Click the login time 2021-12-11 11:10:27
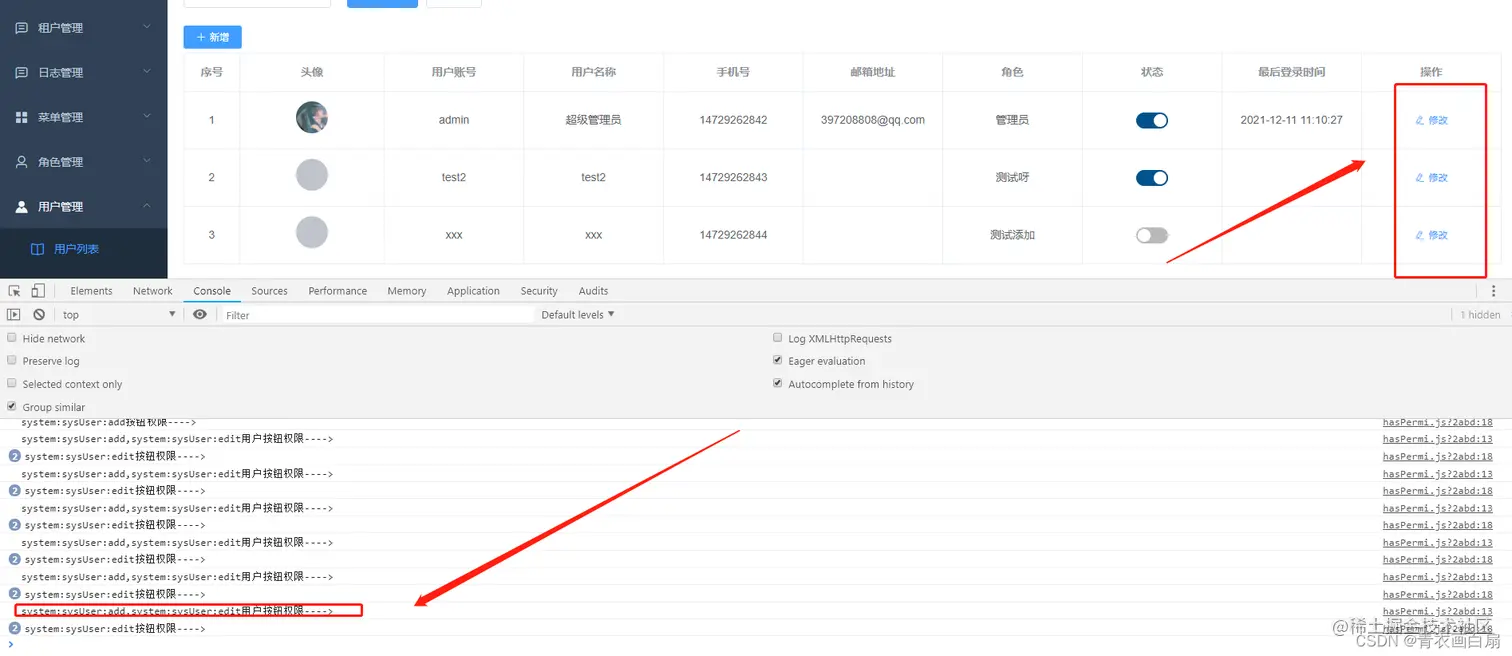Image resolution: width=1512 pixels, height=656 pixels. click(1291, 120)
